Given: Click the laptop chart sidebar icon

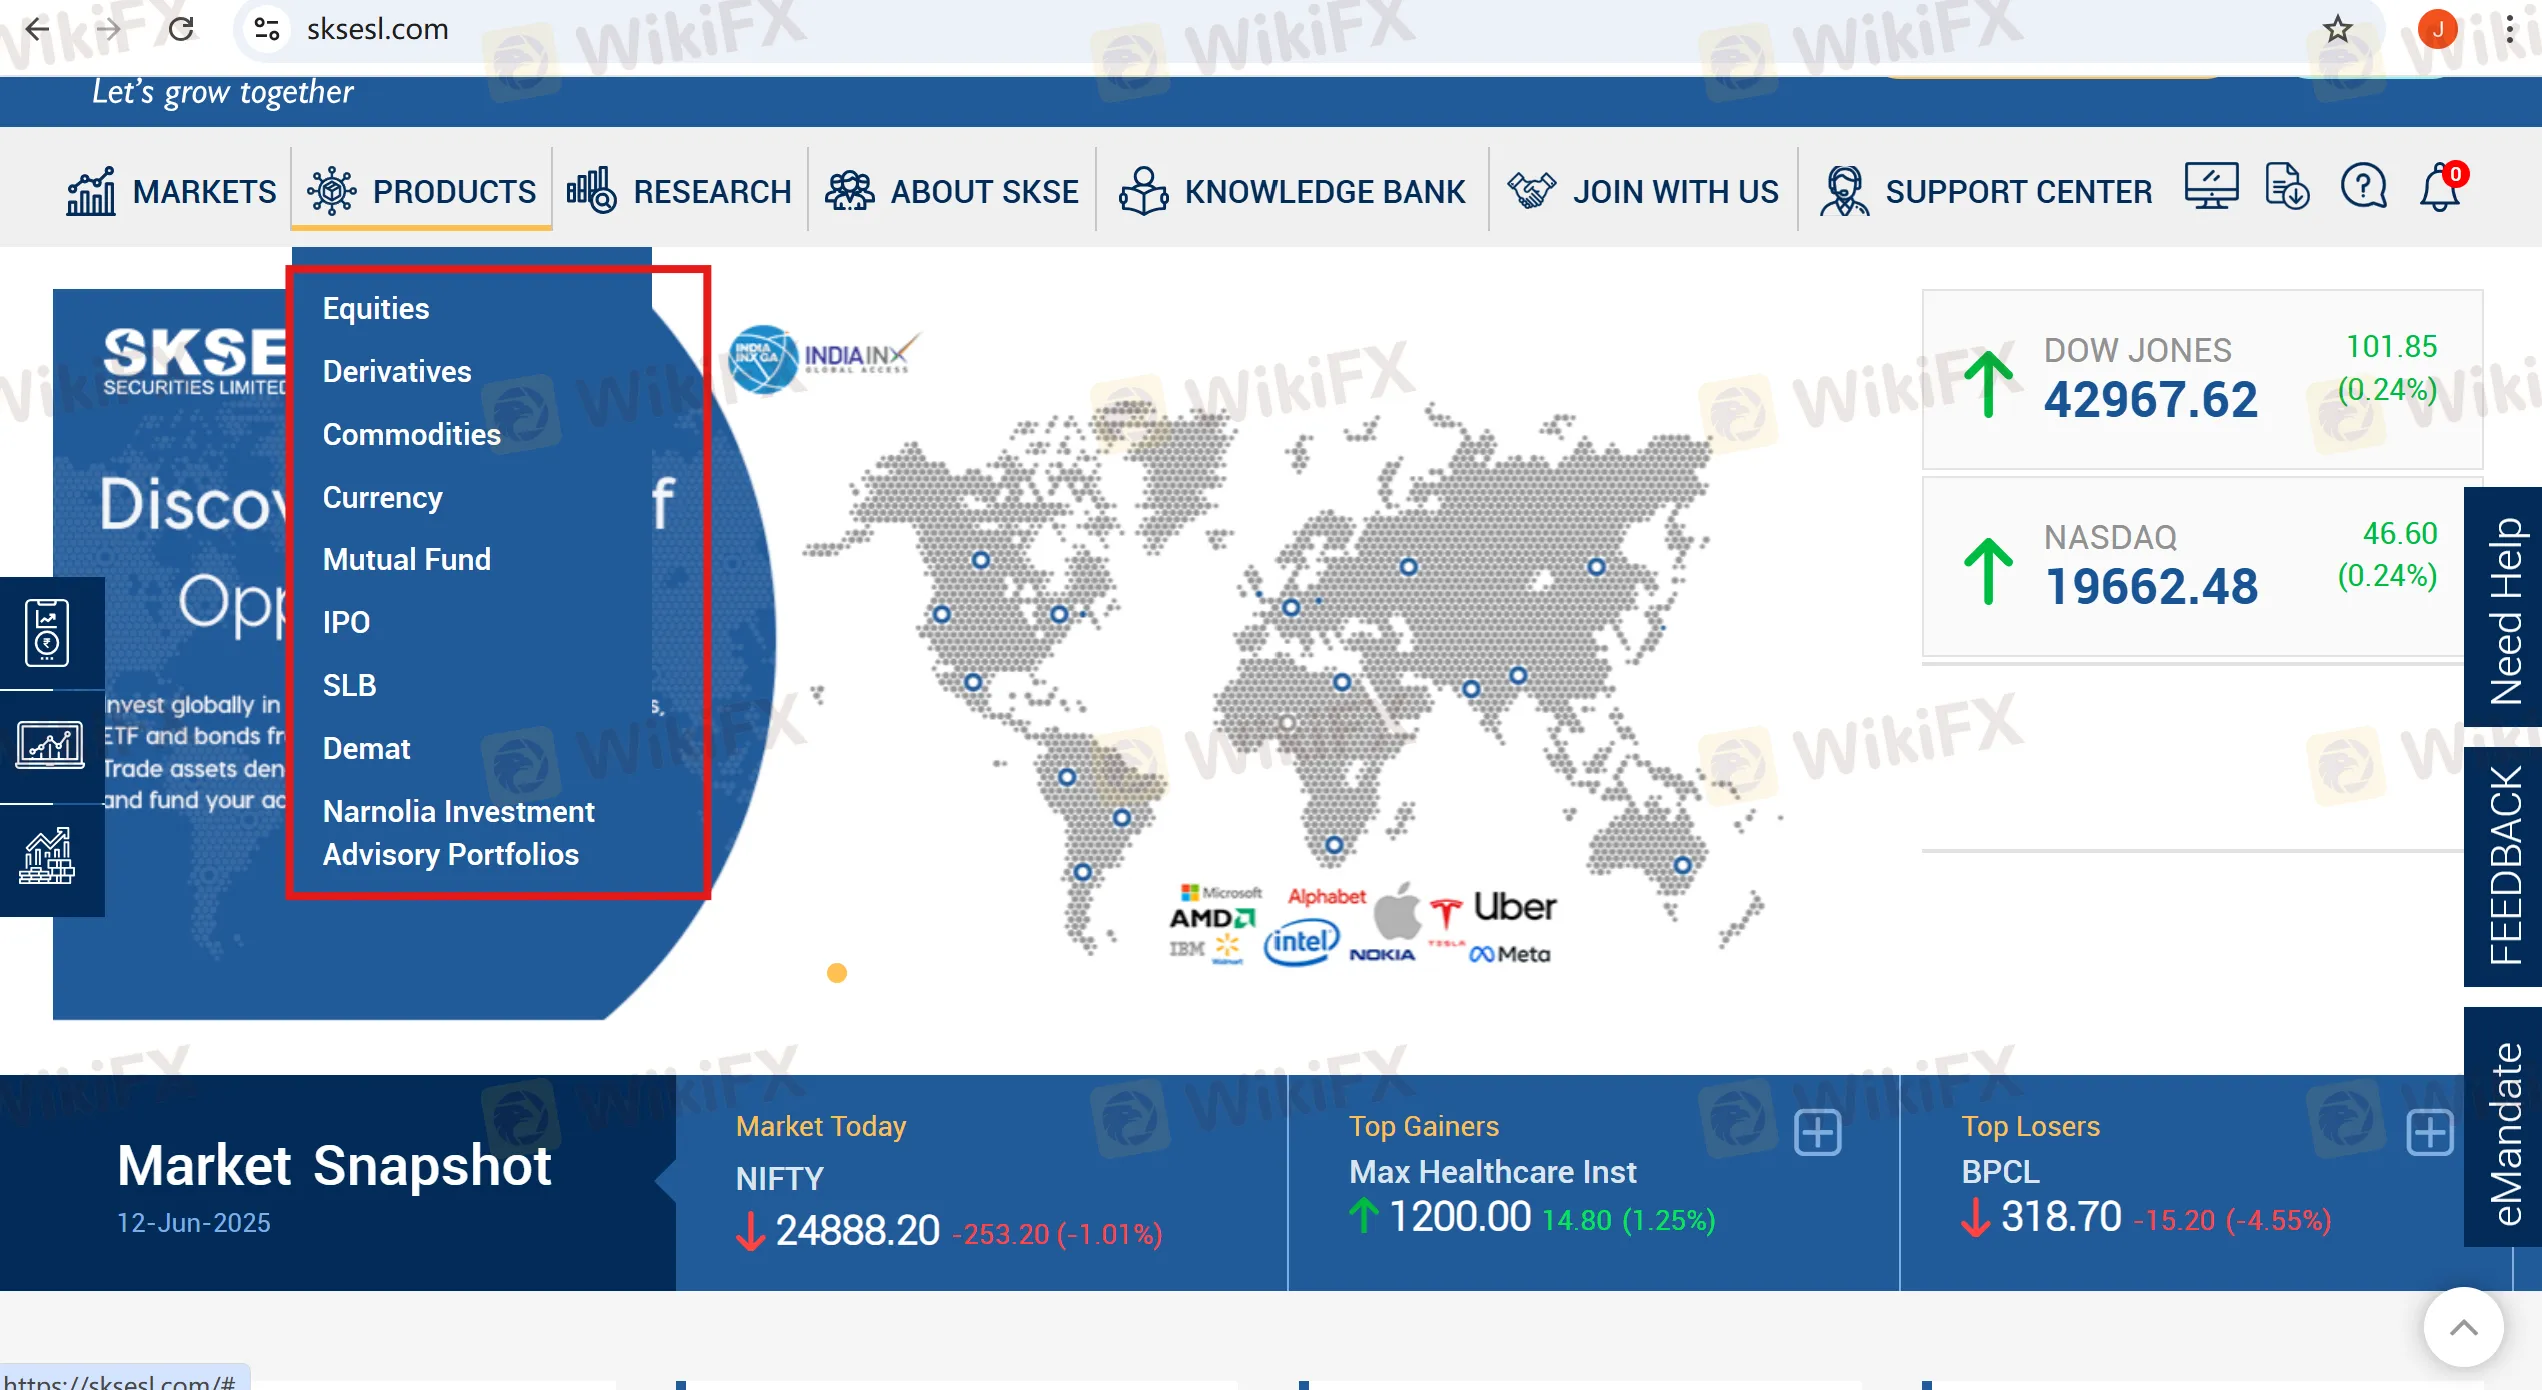Looking at the screenshot, I should [49, 746].
